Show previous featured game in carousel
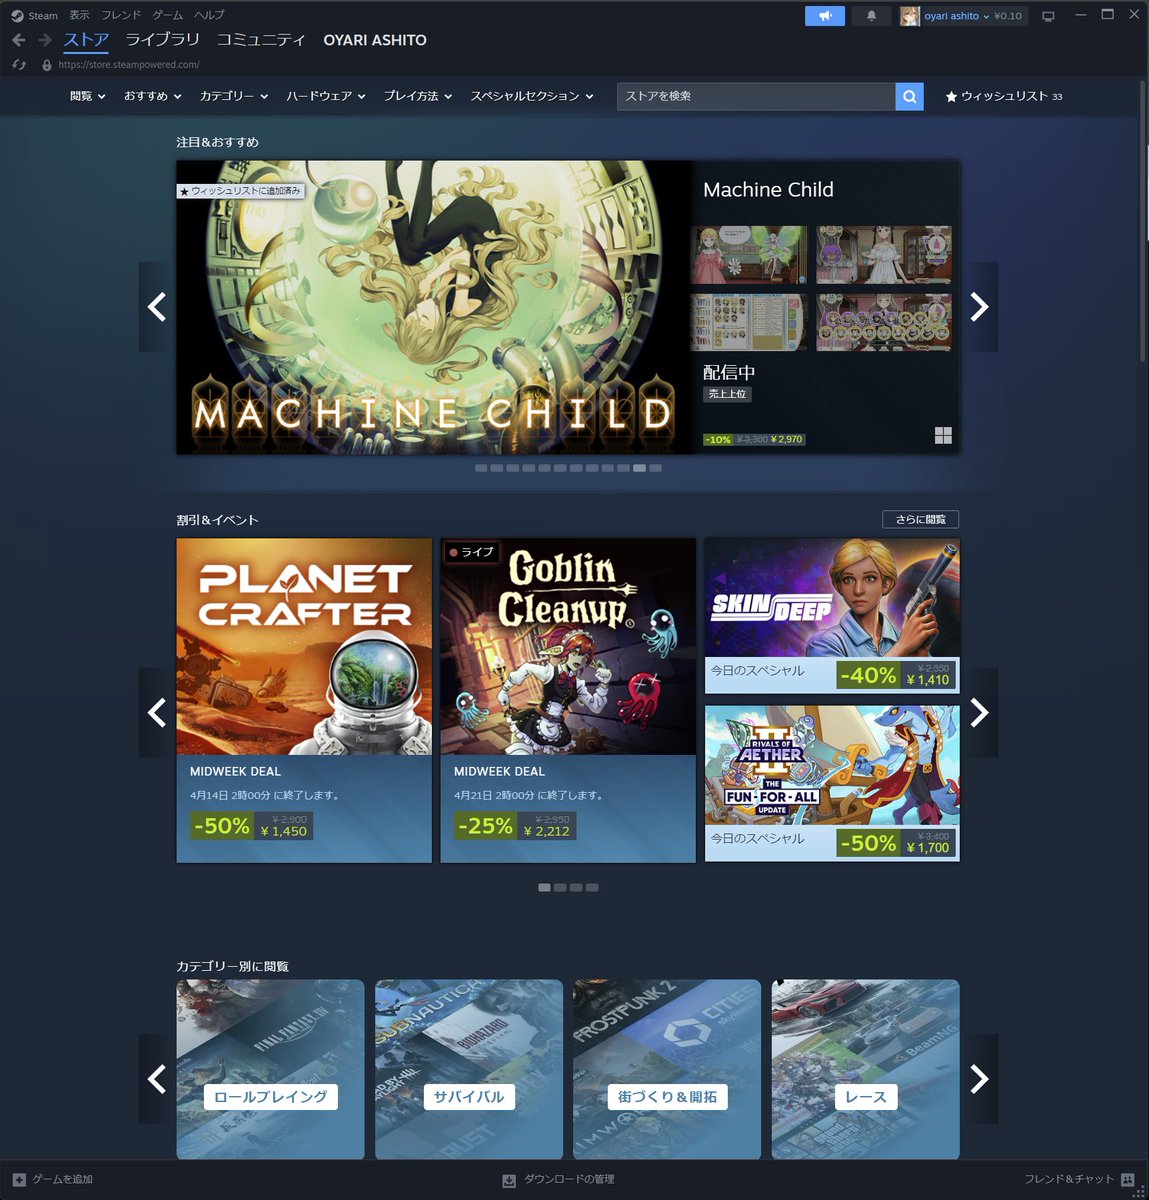Image resolution: width=1149 pixels, height=1200 pixels. click(x=157, y=307)
